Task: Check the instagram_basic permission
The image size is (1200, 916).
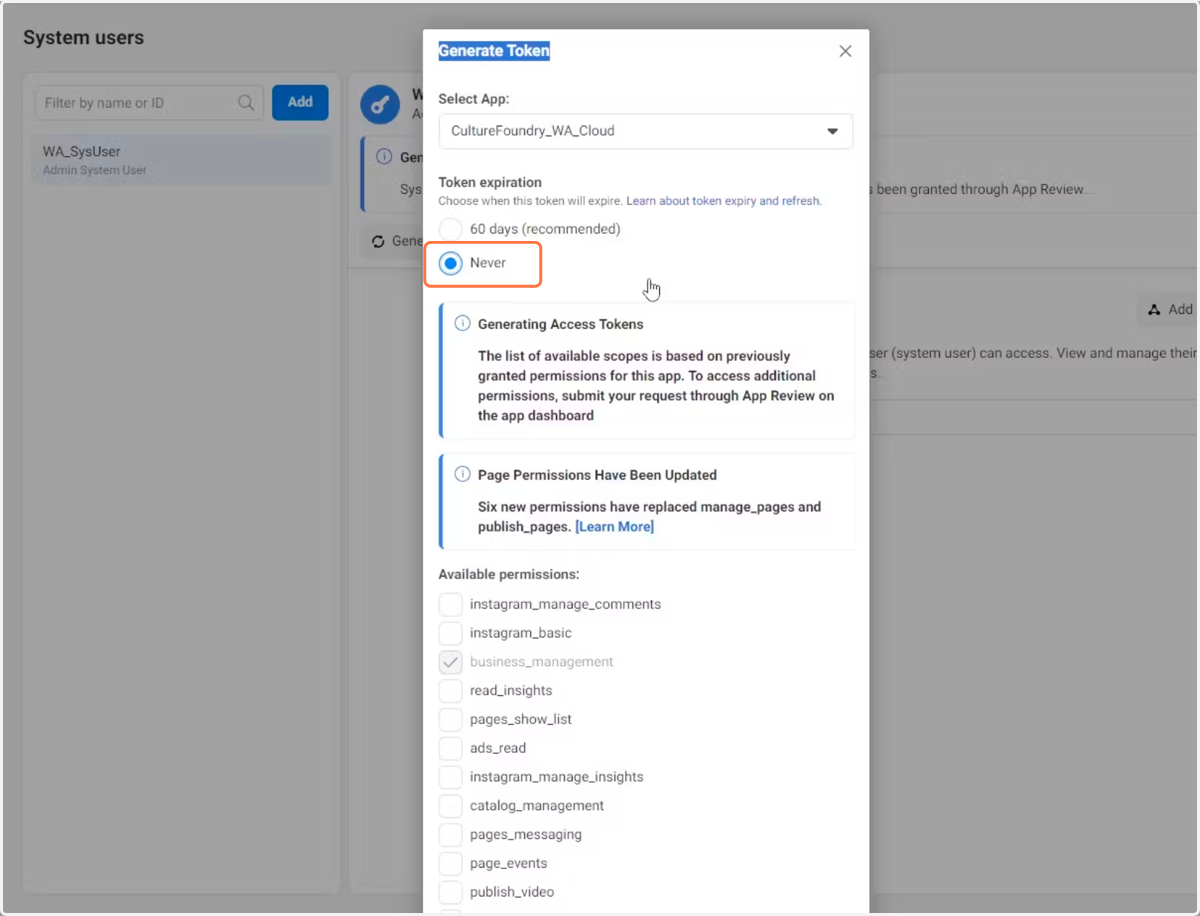Action: pos(451,633)
